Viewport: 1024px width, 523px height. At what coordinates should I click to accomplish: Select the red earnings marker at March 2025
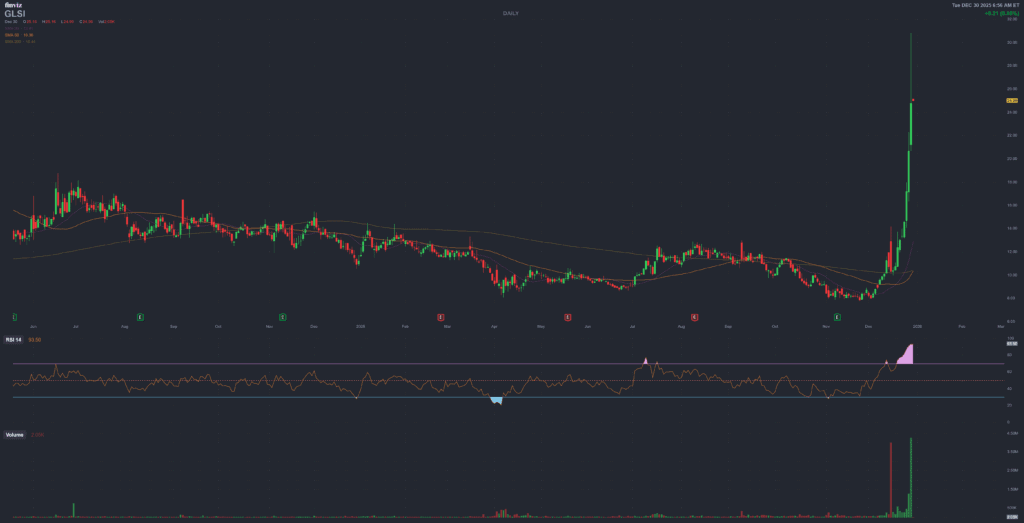click(x=441, y=316)
